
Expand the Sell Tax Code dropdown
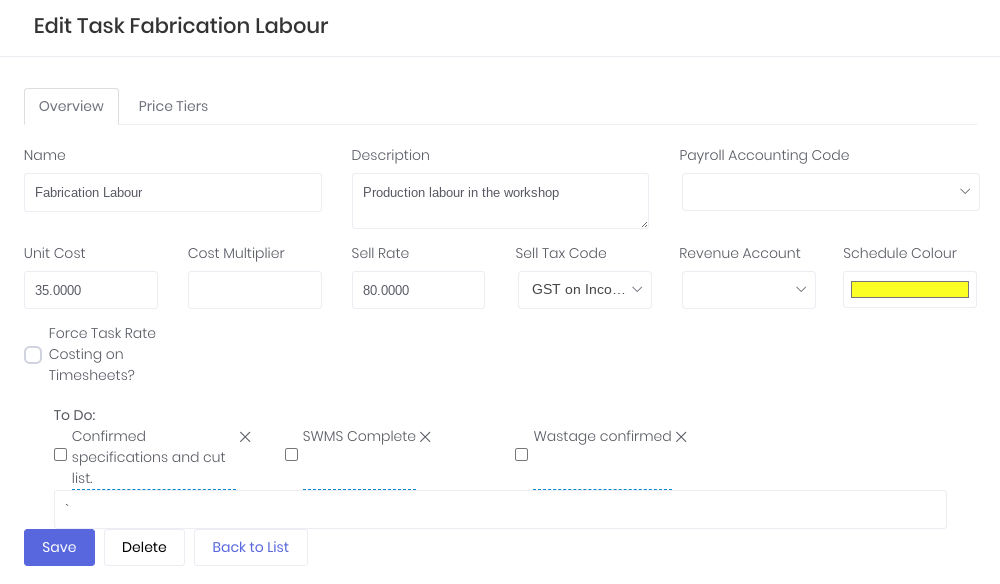pos(585,290)
